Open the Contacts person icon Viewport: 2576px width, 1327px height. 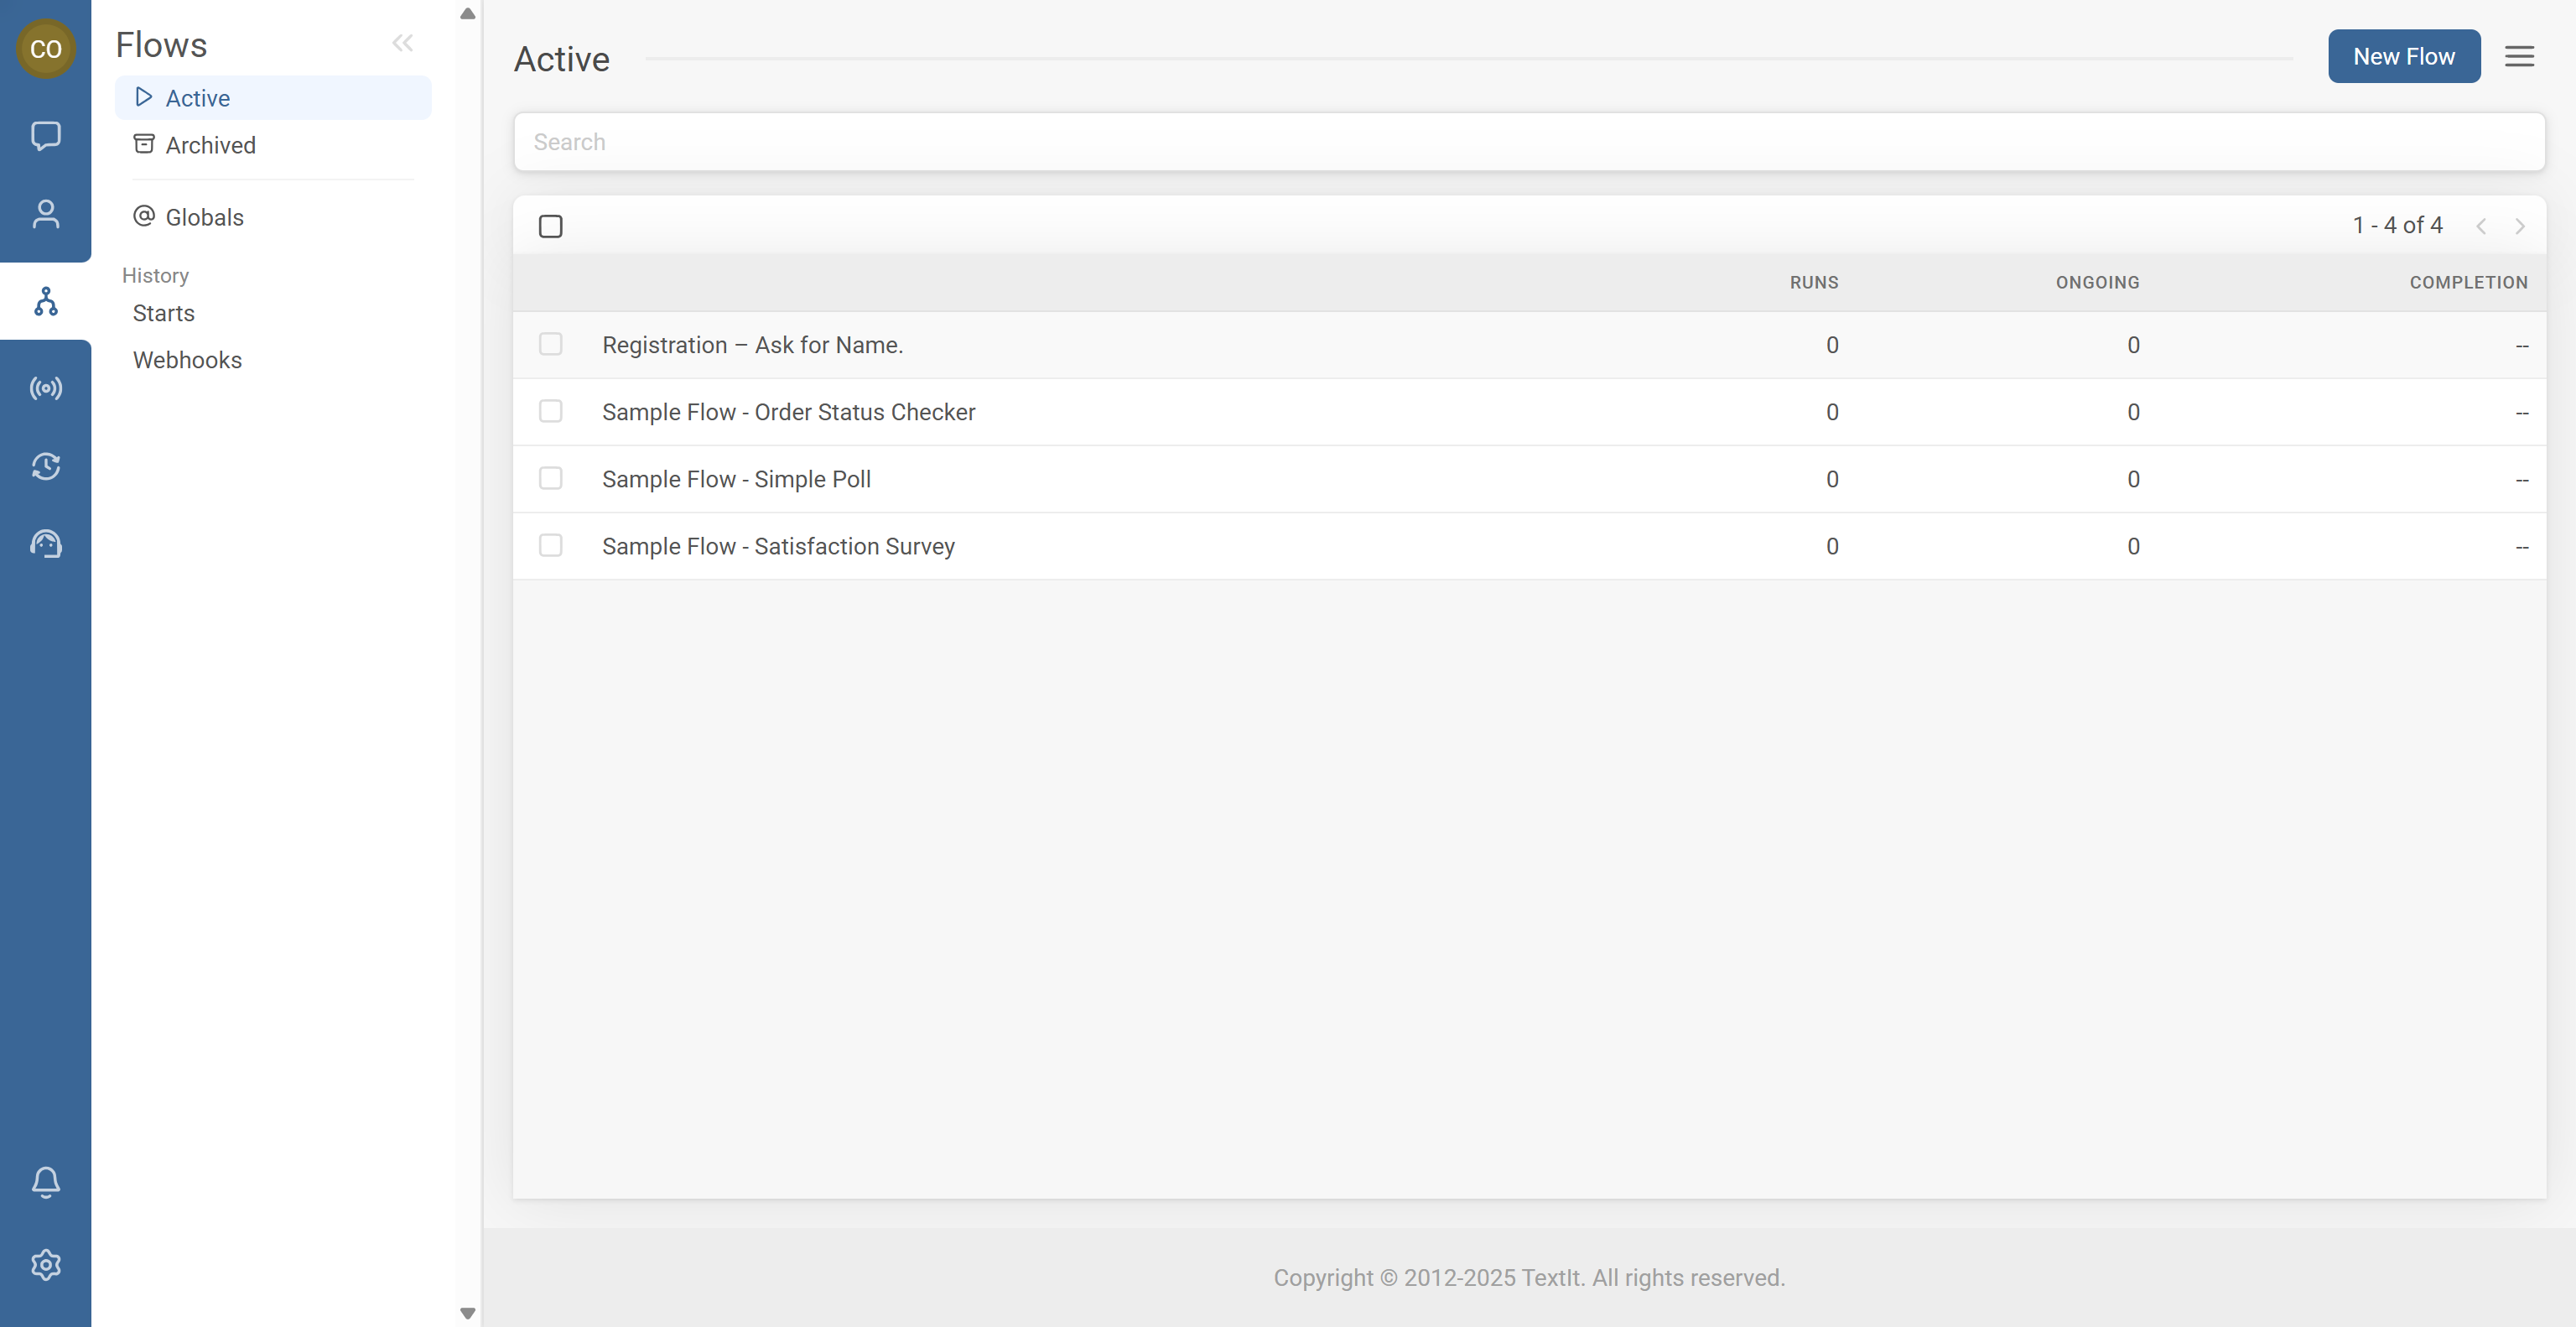[x=45, y=214]
